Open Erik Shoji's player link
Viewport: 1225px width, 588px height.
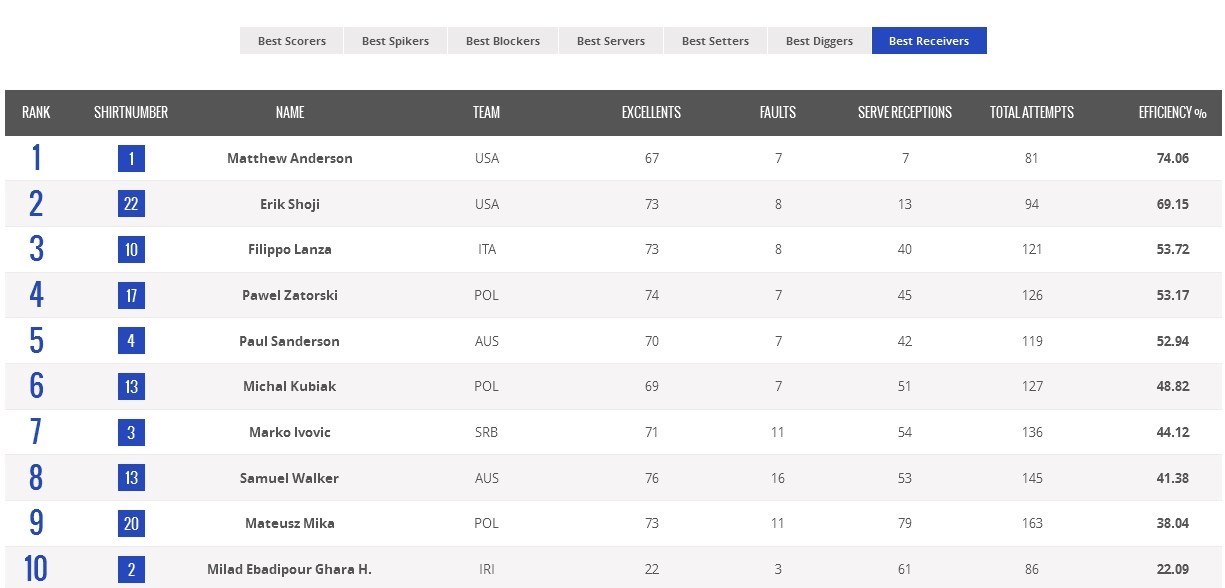(289, 204)
